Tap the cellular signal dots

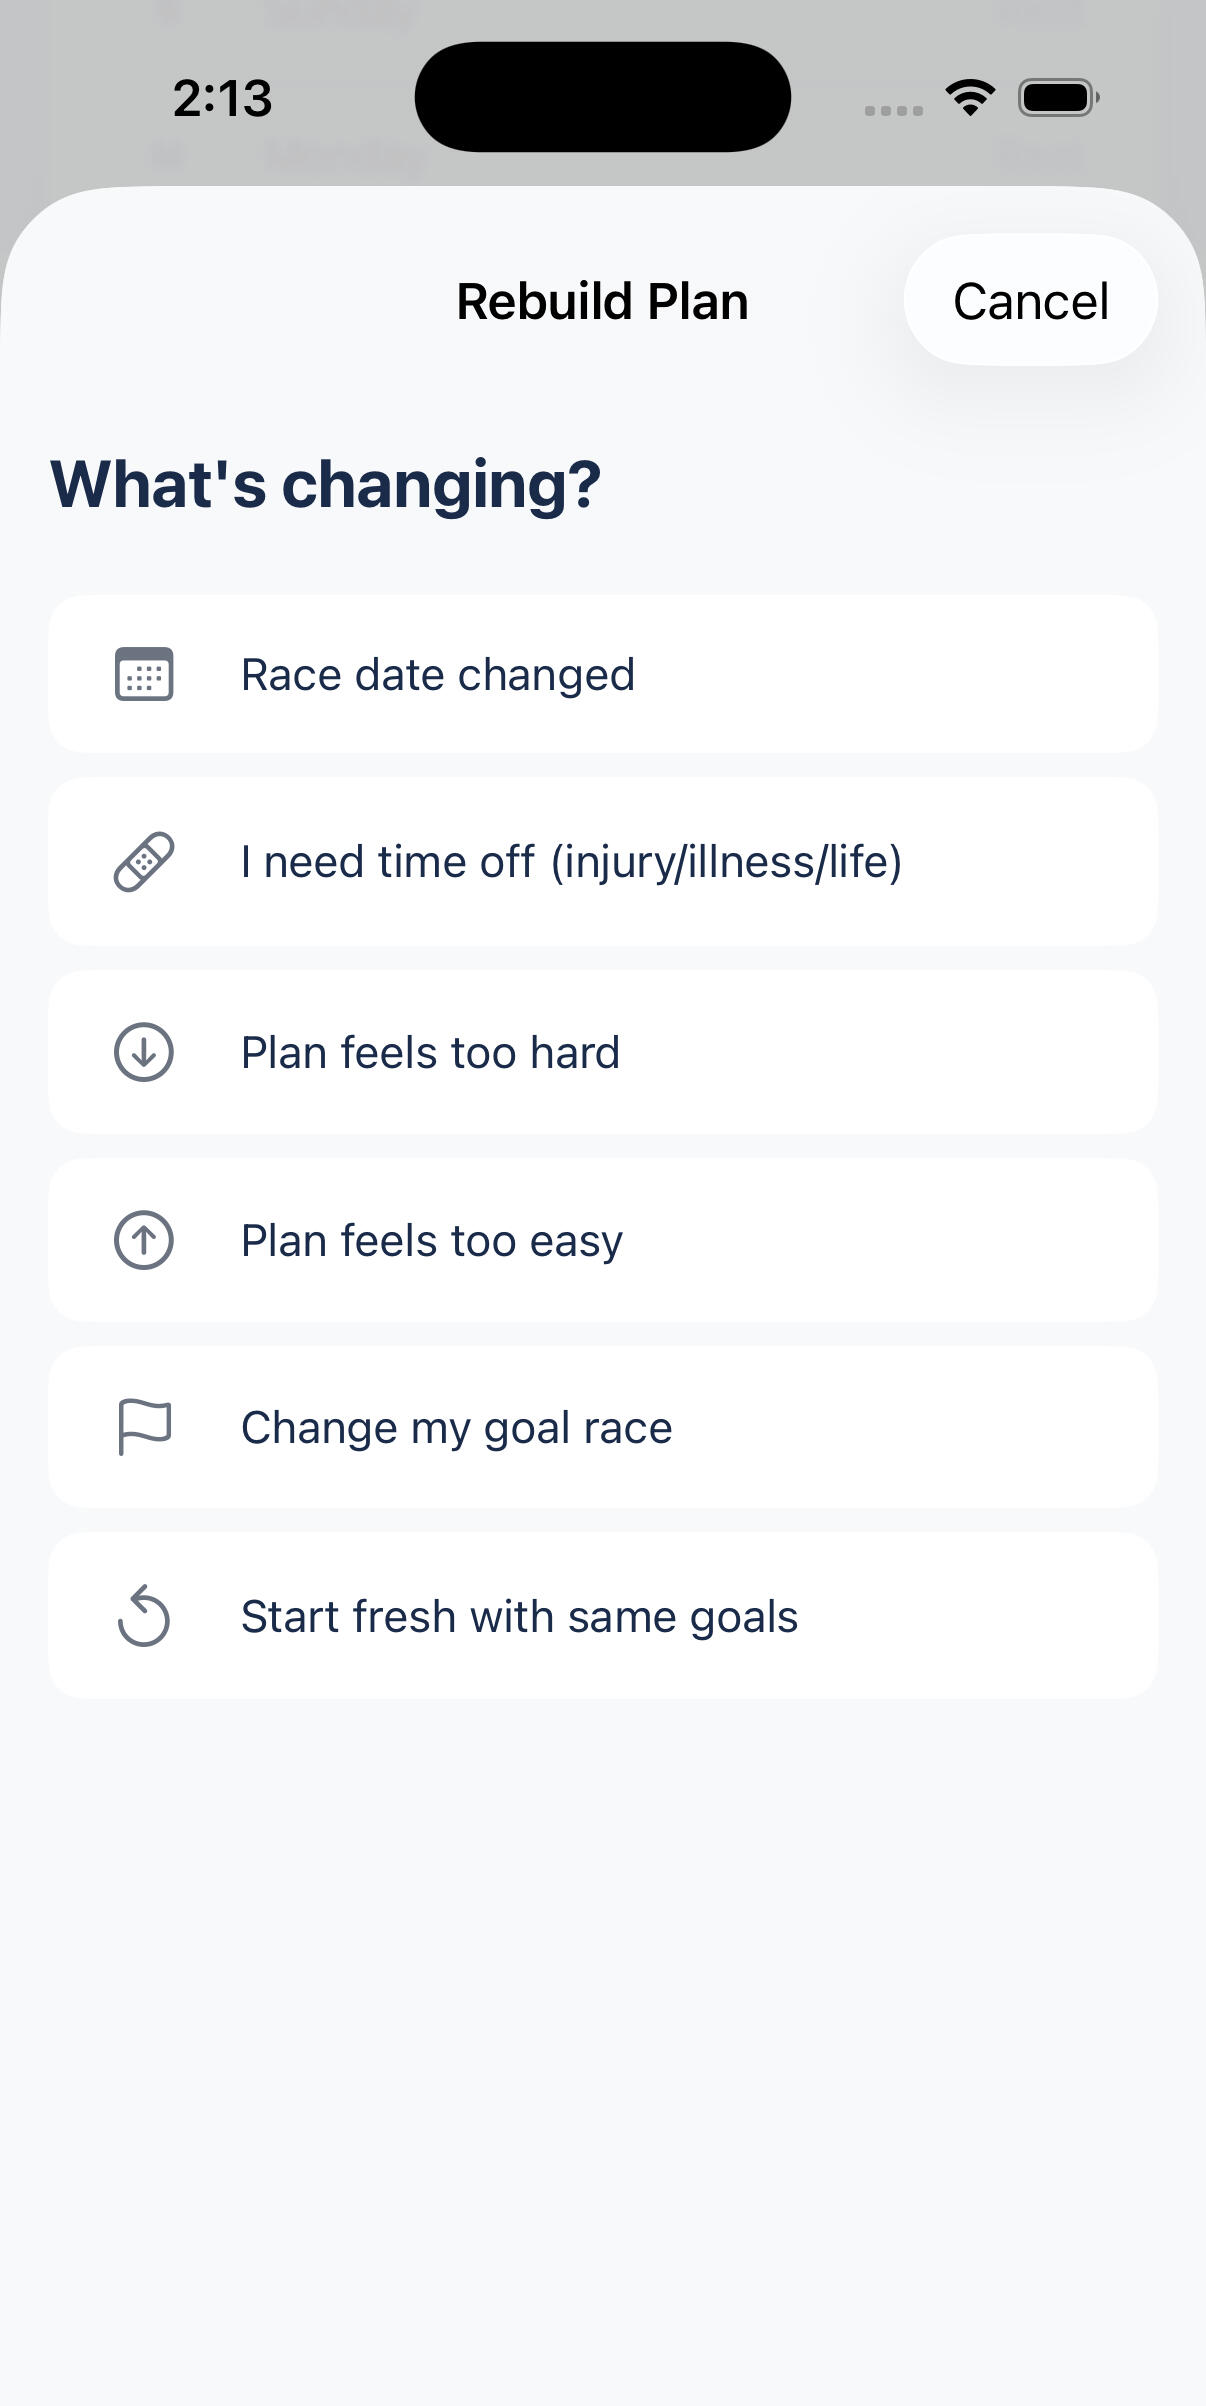click(x=893, y=110)
